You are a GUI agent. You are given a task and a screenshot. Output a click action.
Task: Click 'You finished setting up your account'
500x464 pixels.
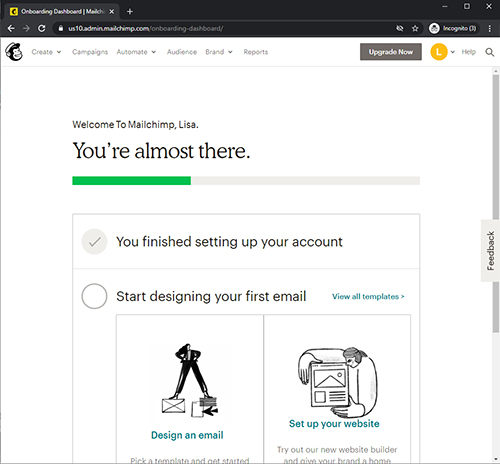coord(229,242)
